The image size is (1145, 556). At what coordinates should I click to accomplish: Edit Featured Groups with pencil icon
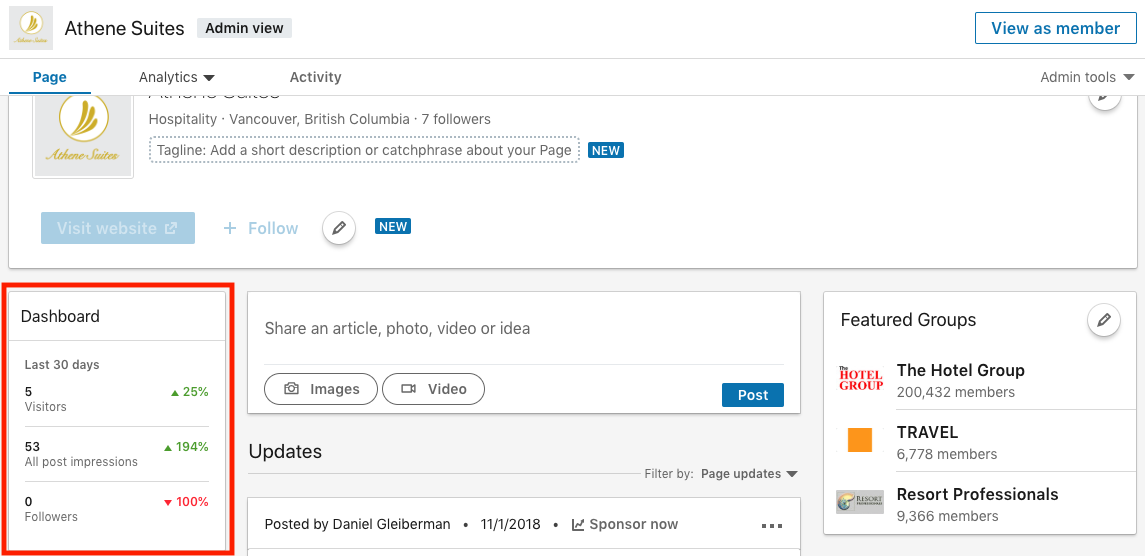pos(1103,320)
